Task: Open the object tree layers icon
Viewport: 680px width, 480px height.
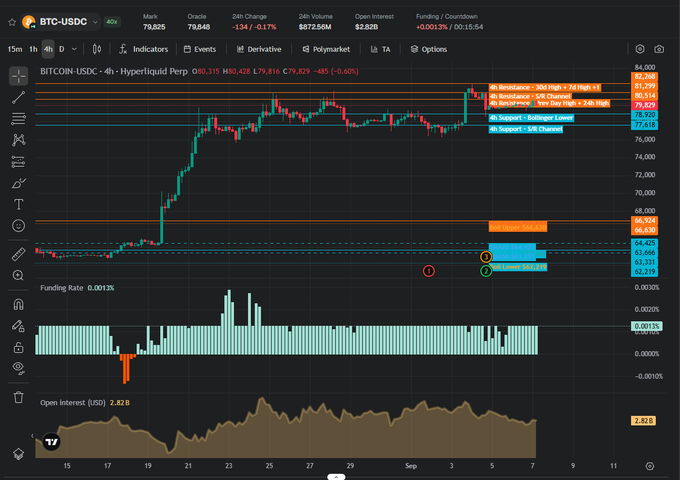Action: pos(18,454)
